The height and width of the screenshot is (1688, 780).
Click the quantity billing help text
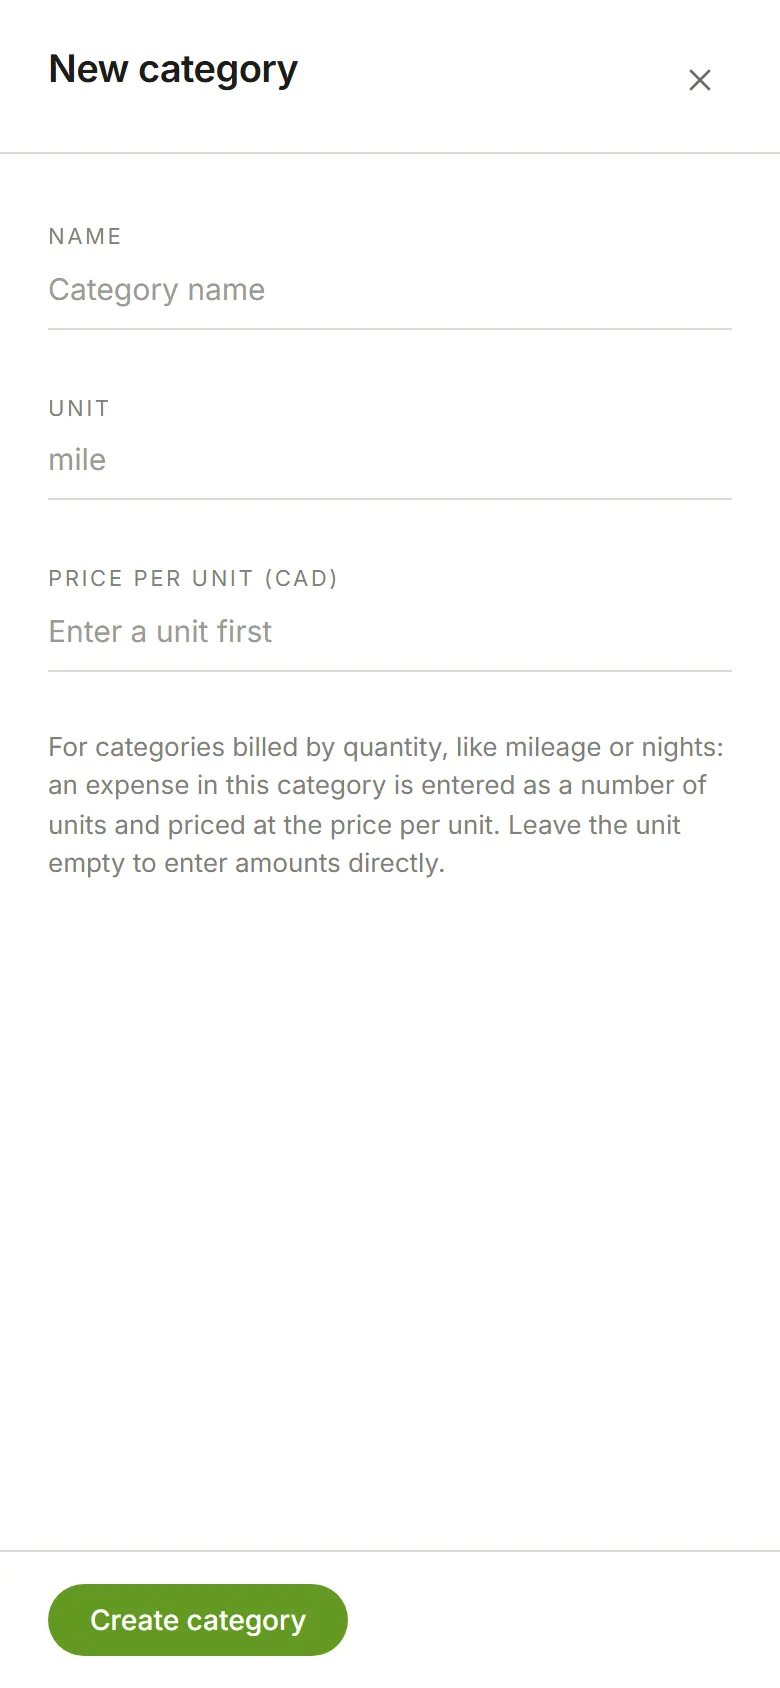(386, 805)
